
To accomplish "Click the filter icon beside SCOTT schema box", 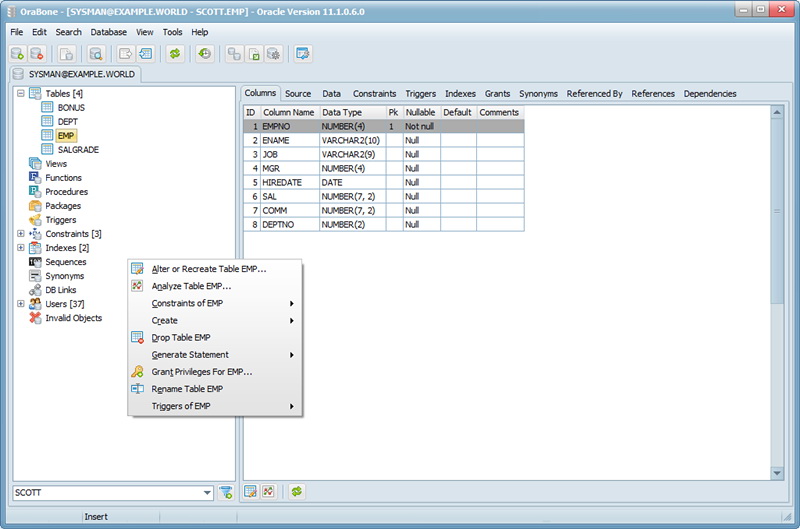I will 226,492.
